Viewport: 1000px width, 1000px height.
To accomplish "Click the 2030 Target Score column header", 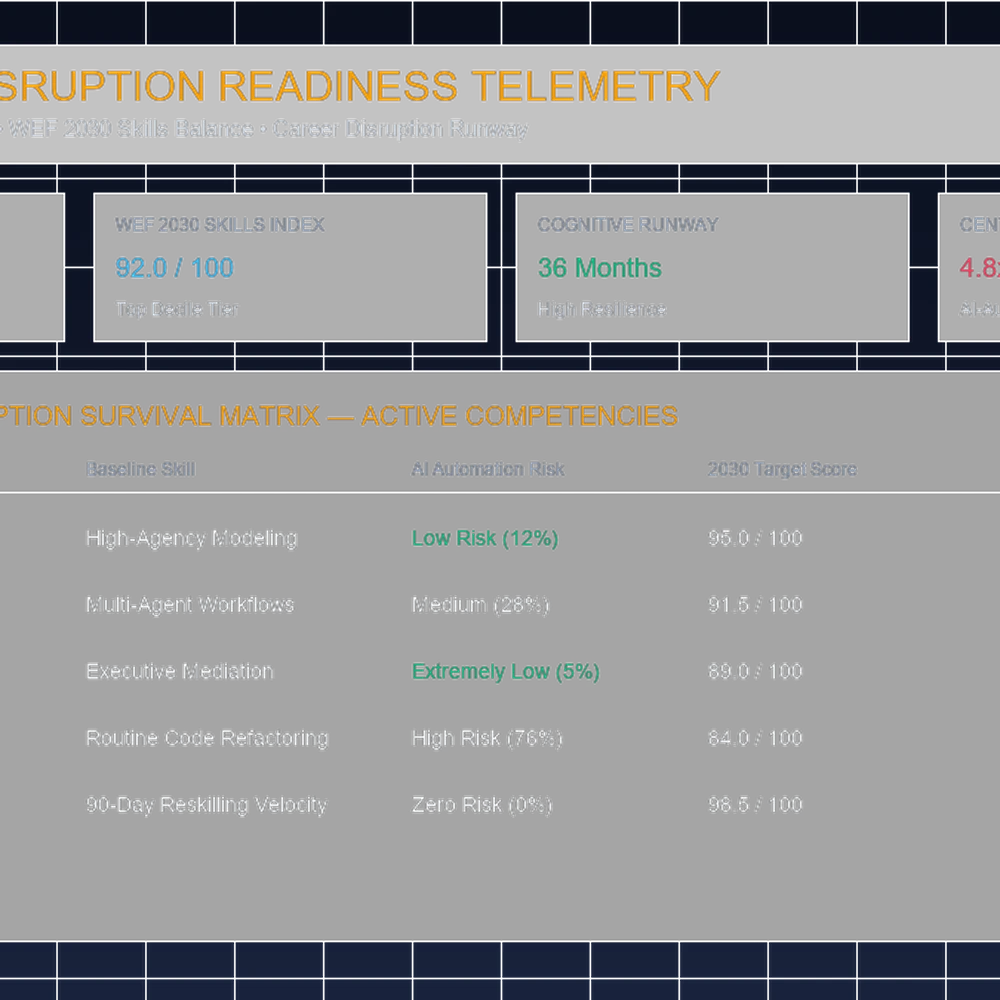I will pos(782,469).
